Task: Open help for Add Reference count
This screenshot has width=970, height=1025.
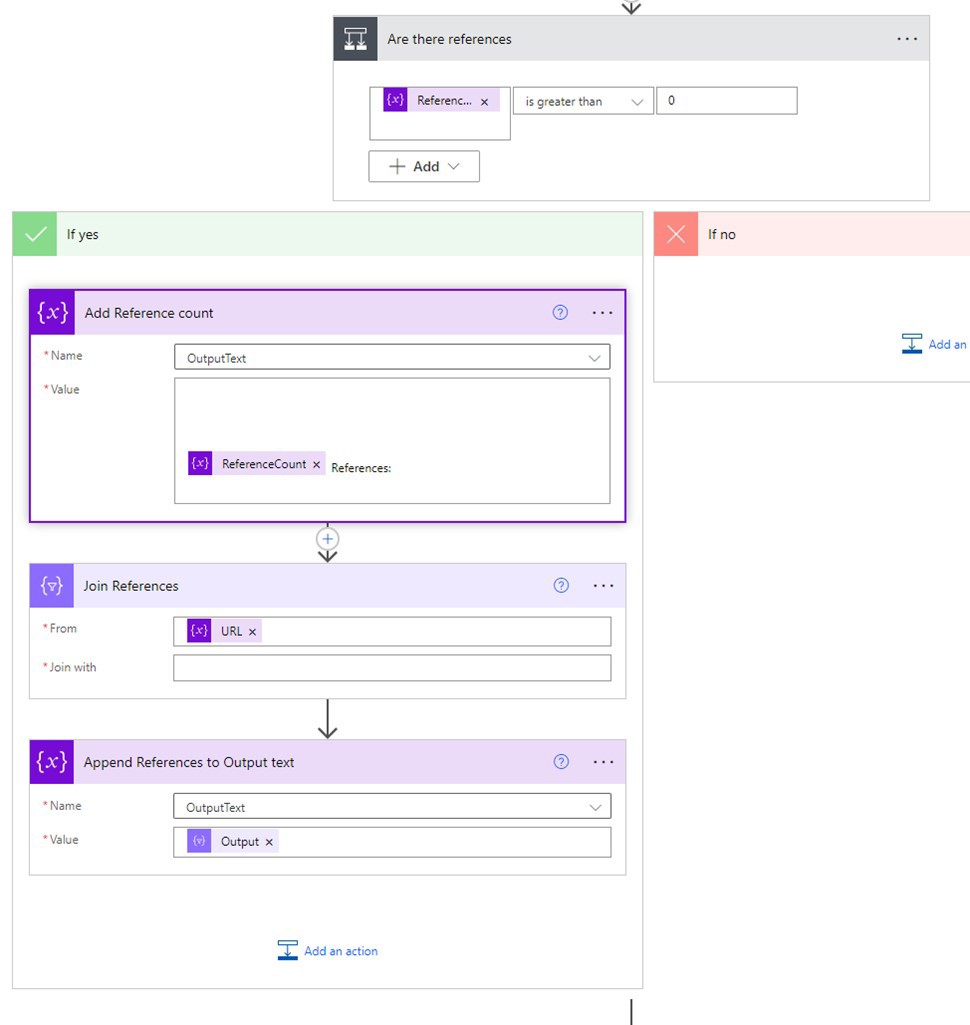Action: [x=560, y=313]
